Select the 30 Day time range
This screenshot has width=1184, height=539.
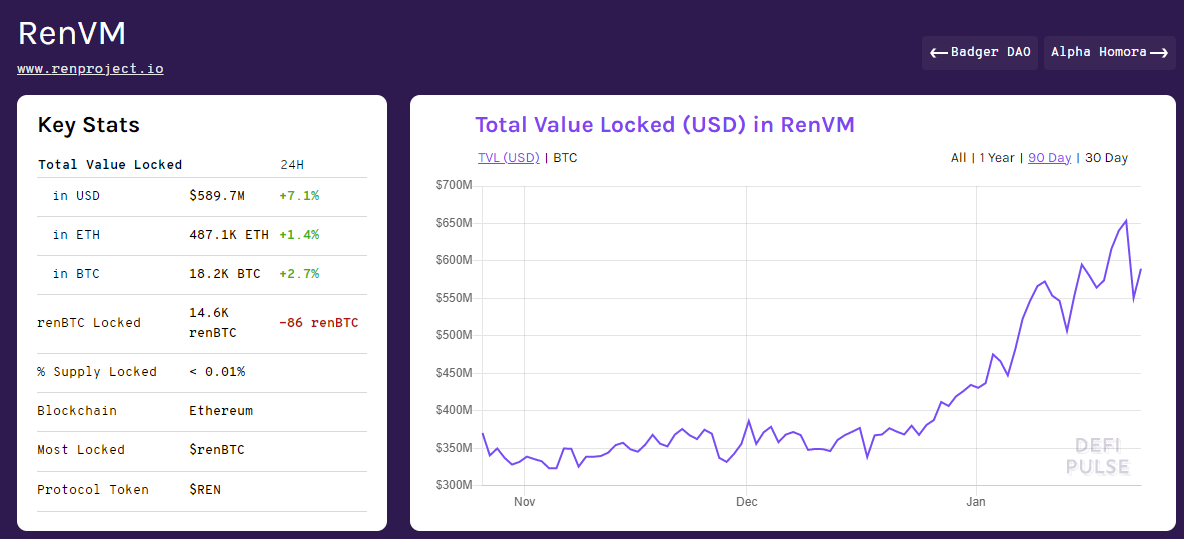tap(1106, 157)
